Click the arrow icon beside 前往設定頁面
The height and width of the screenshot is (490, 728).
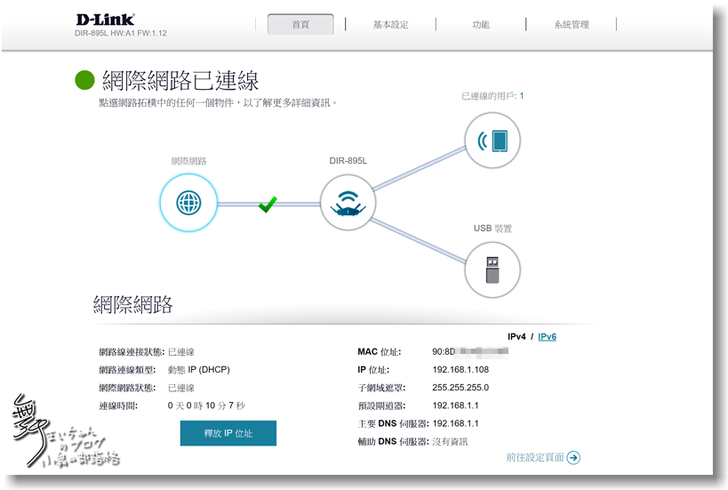pos(573,458)
